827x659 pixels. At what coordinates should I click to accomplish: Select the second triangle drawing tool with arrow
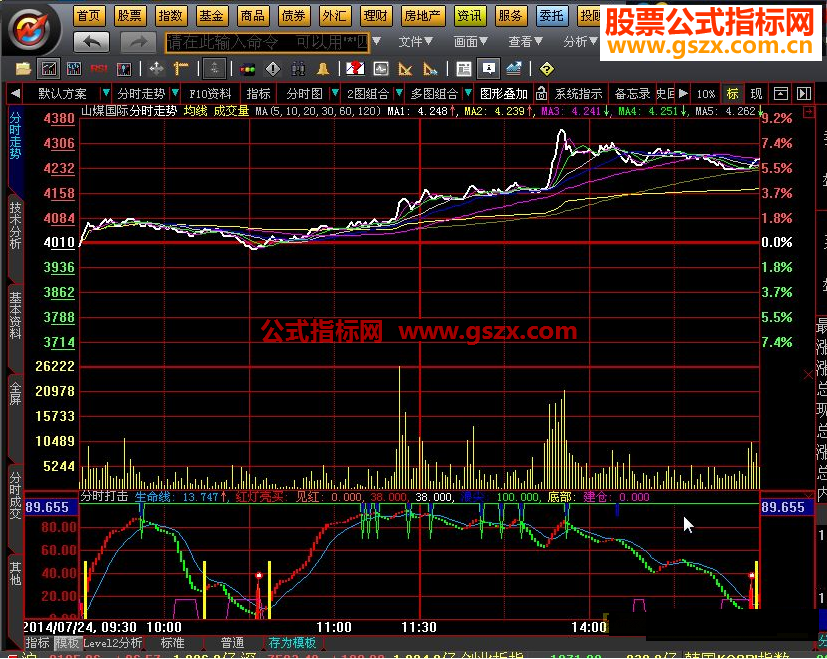pos(430,69)
